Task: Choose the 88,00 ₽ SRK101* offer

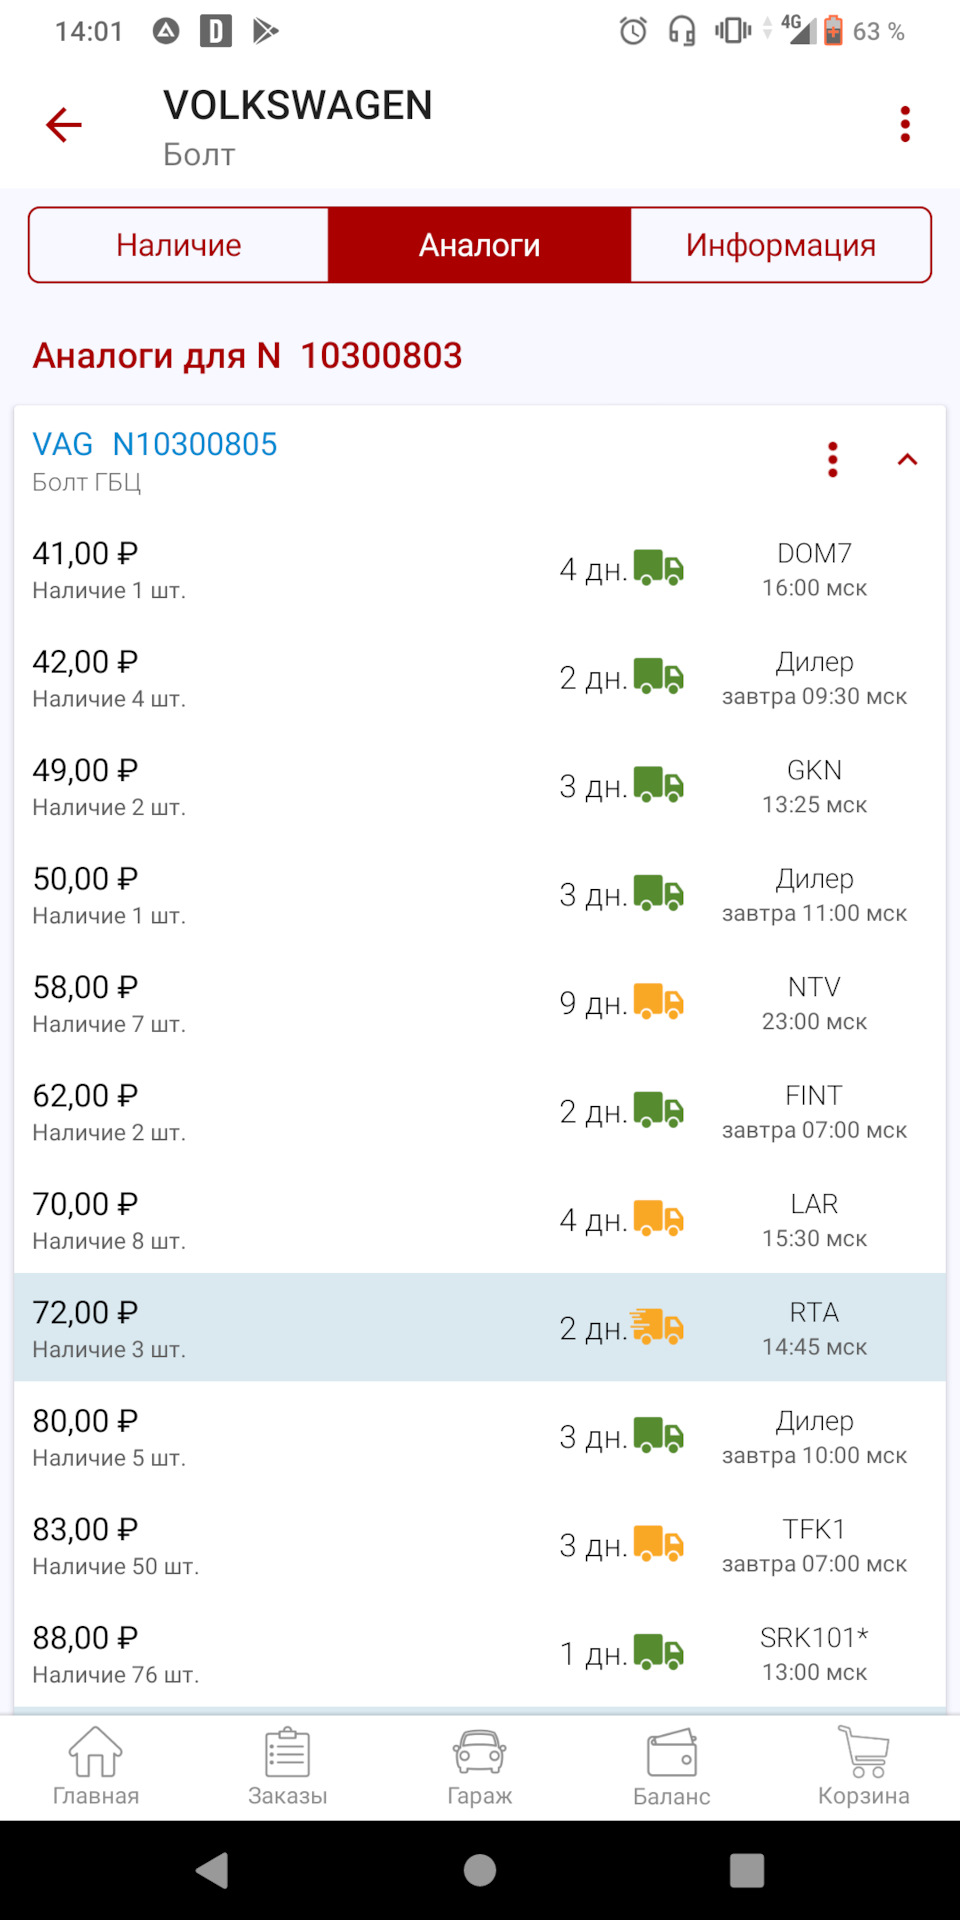Action: pos(480,1654)
